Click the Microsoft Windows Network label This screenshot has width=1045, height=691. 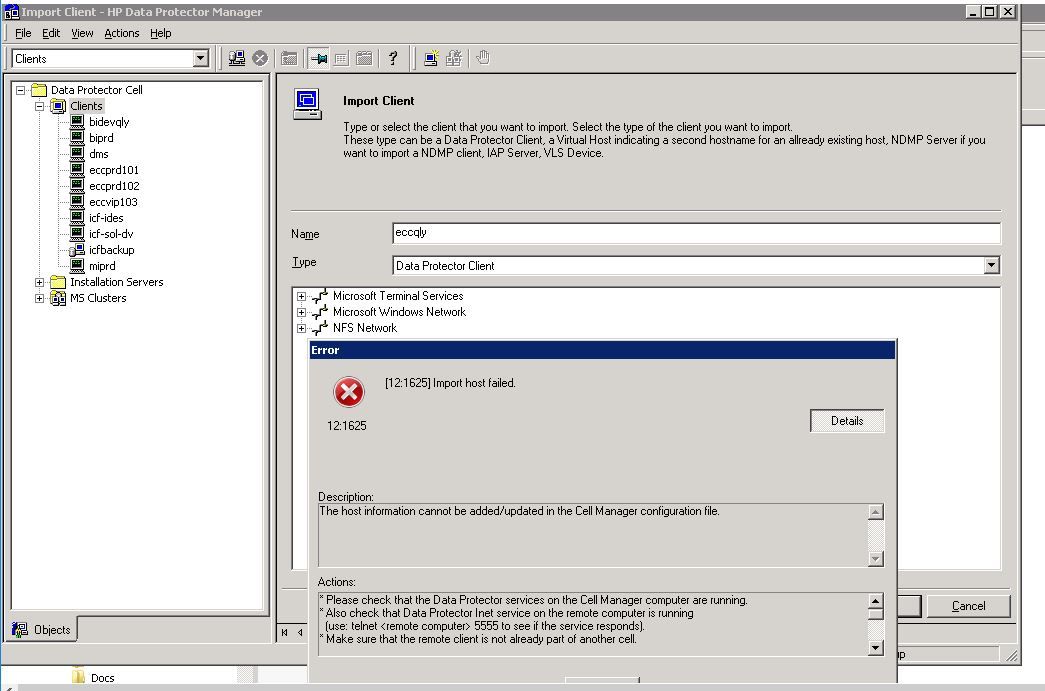pyautogui.click(x=399, y=312)
